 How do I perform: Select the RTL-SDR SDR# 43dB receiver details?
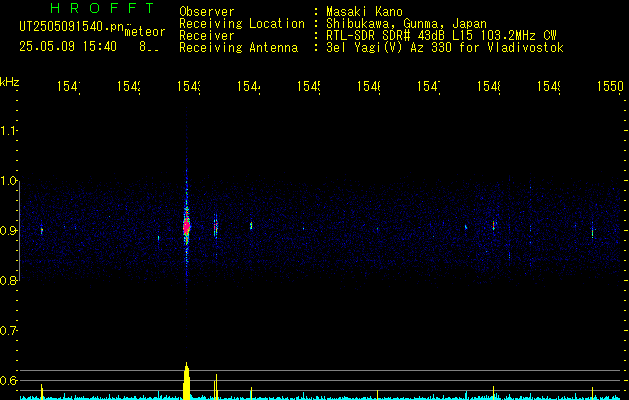coord(441,36)
